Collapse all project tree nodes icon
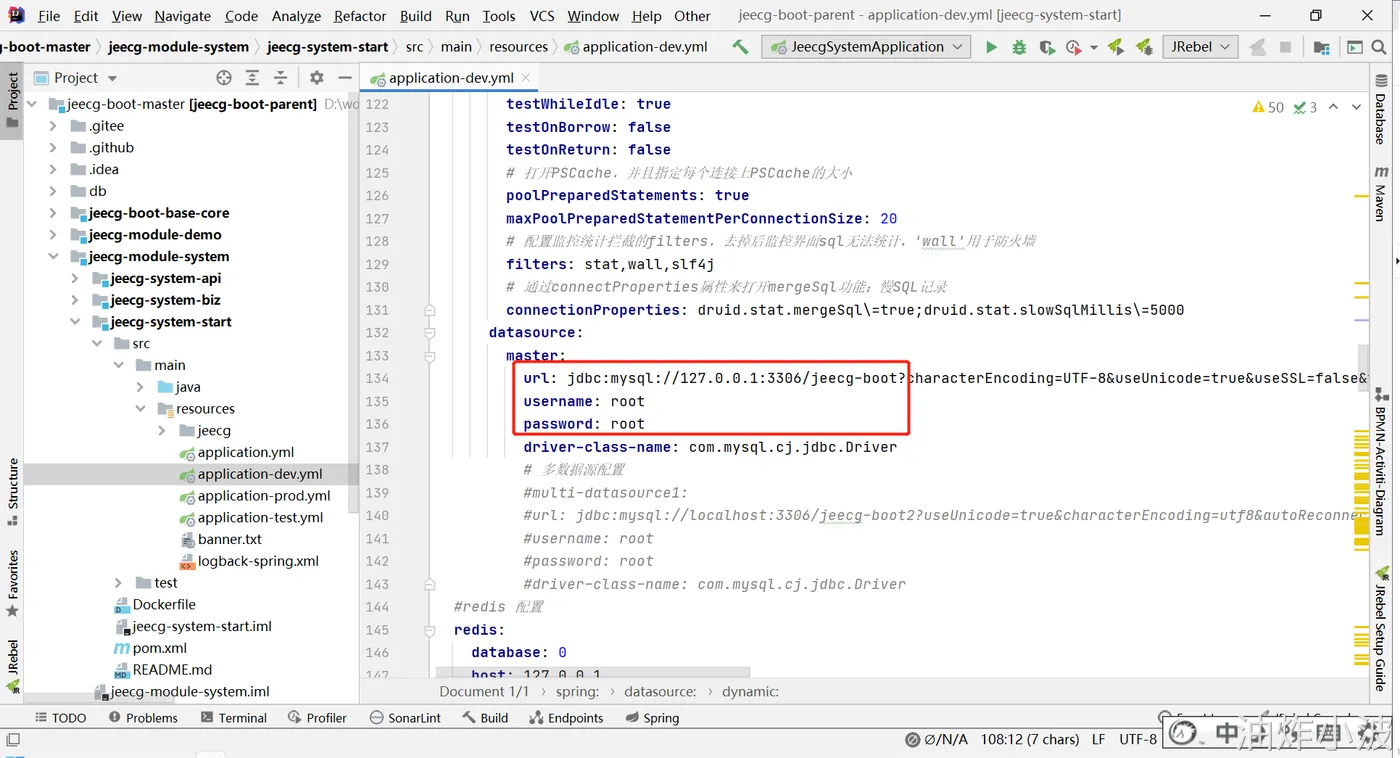The image size is (1400, 758). [x=280, y=78]
